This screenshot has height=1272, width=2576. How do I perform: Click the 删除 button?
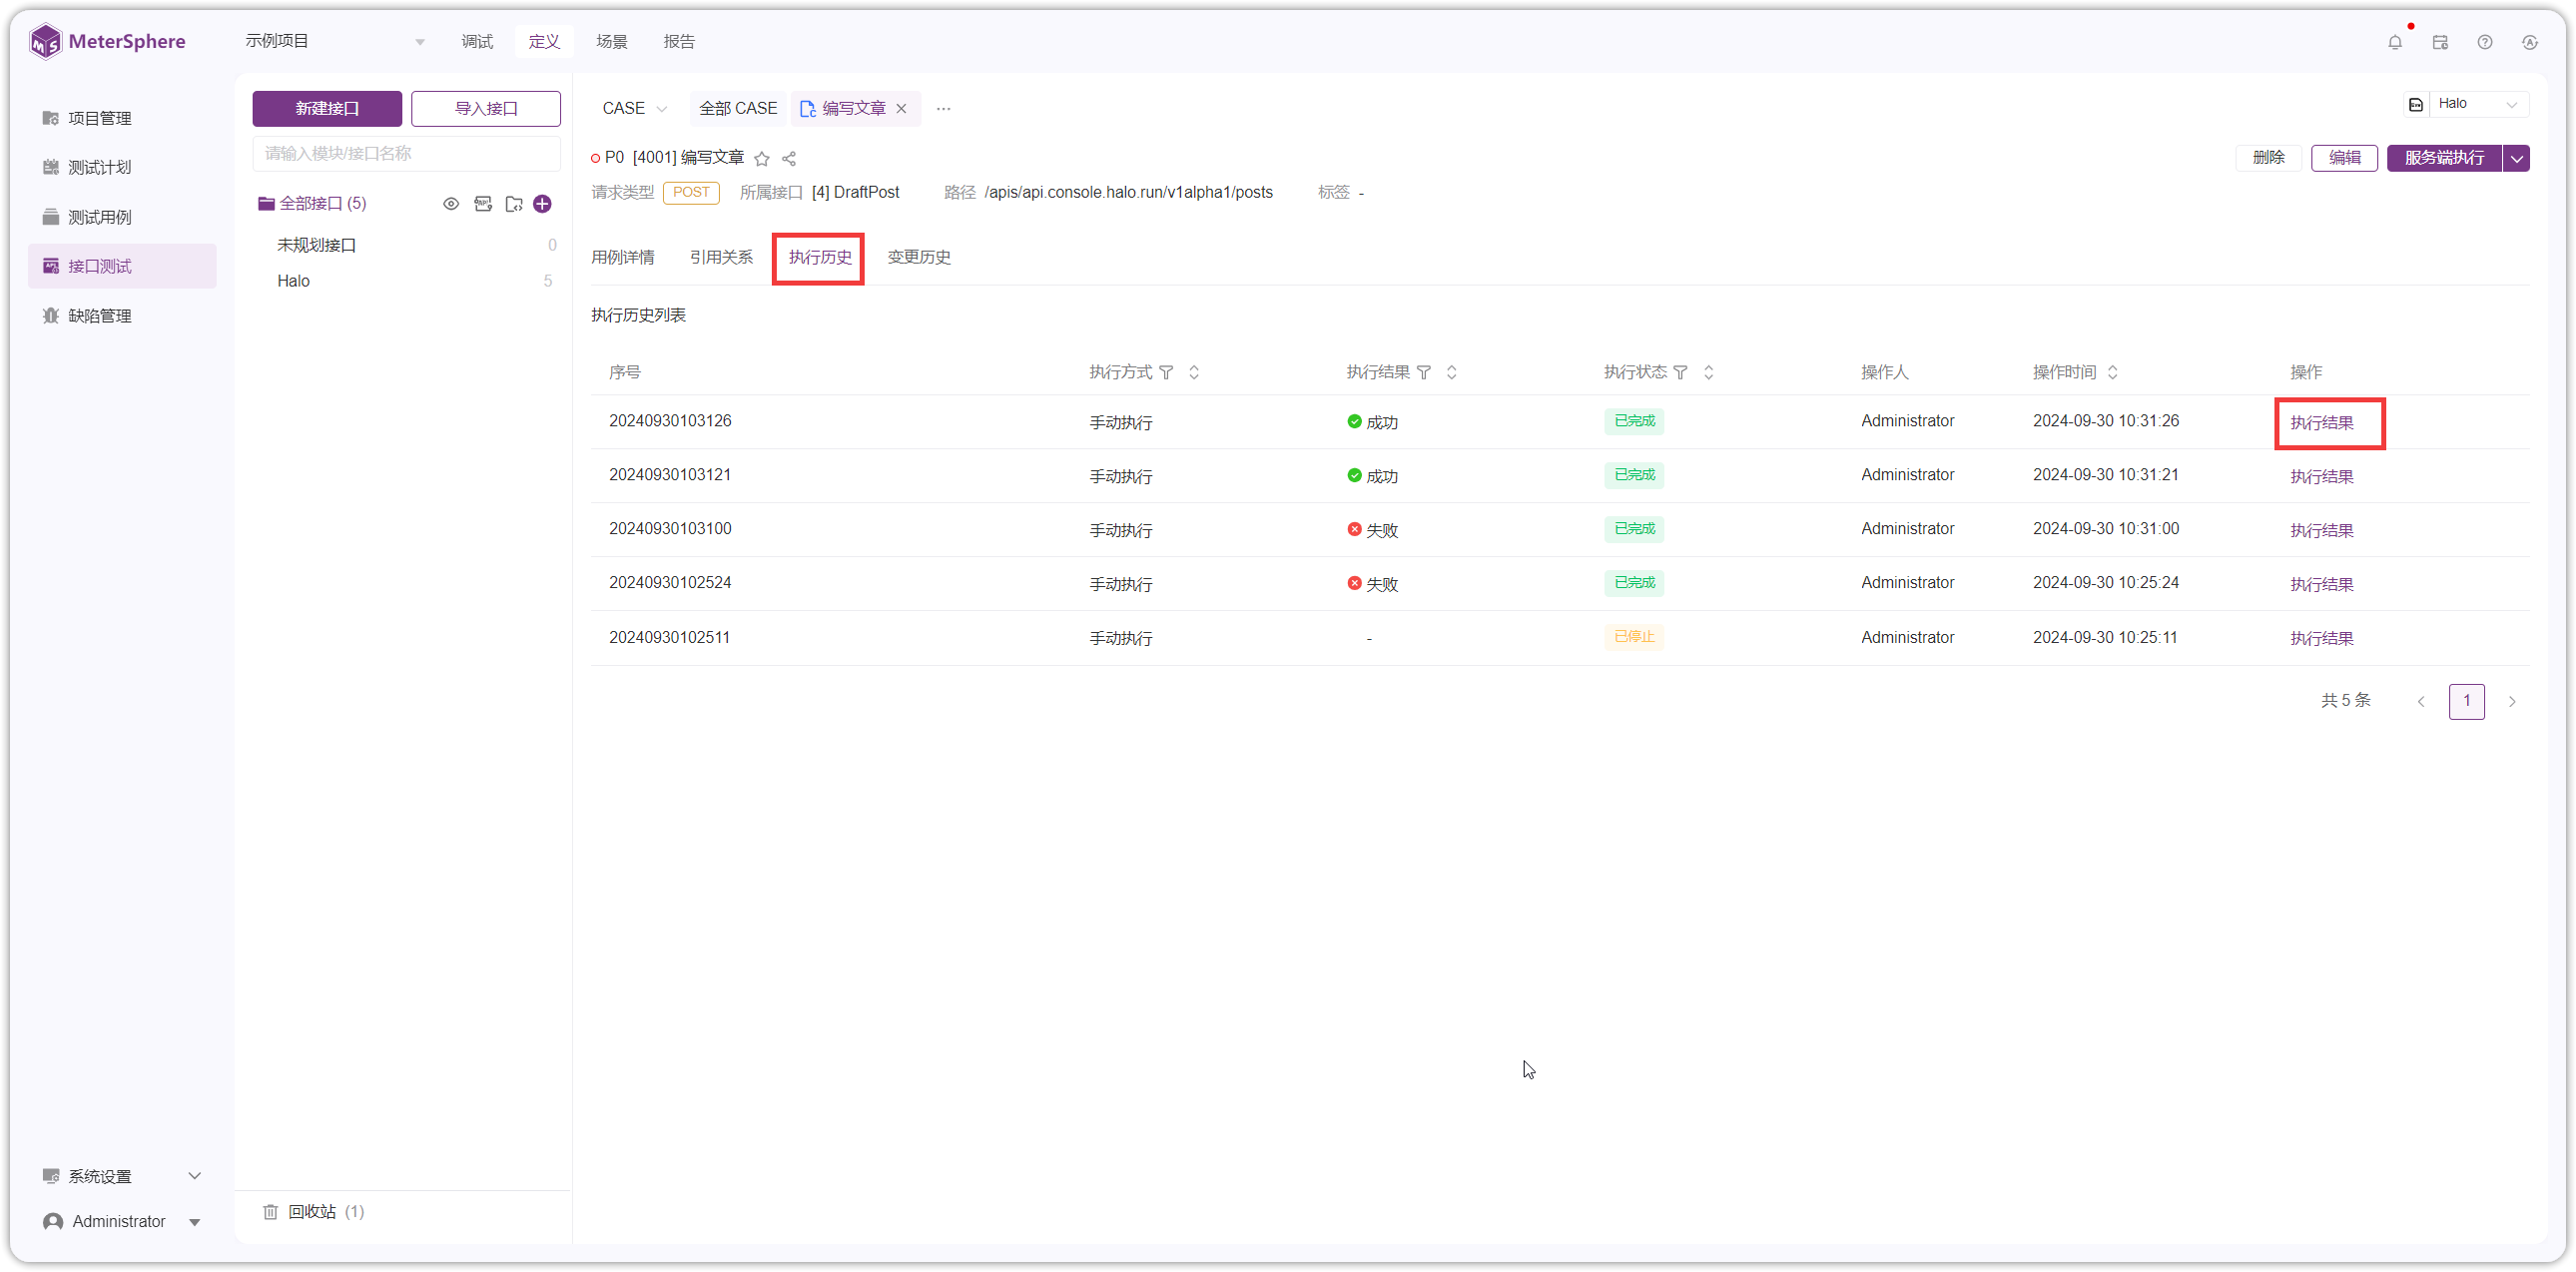pyautogui.click(x=2268, y=158)
